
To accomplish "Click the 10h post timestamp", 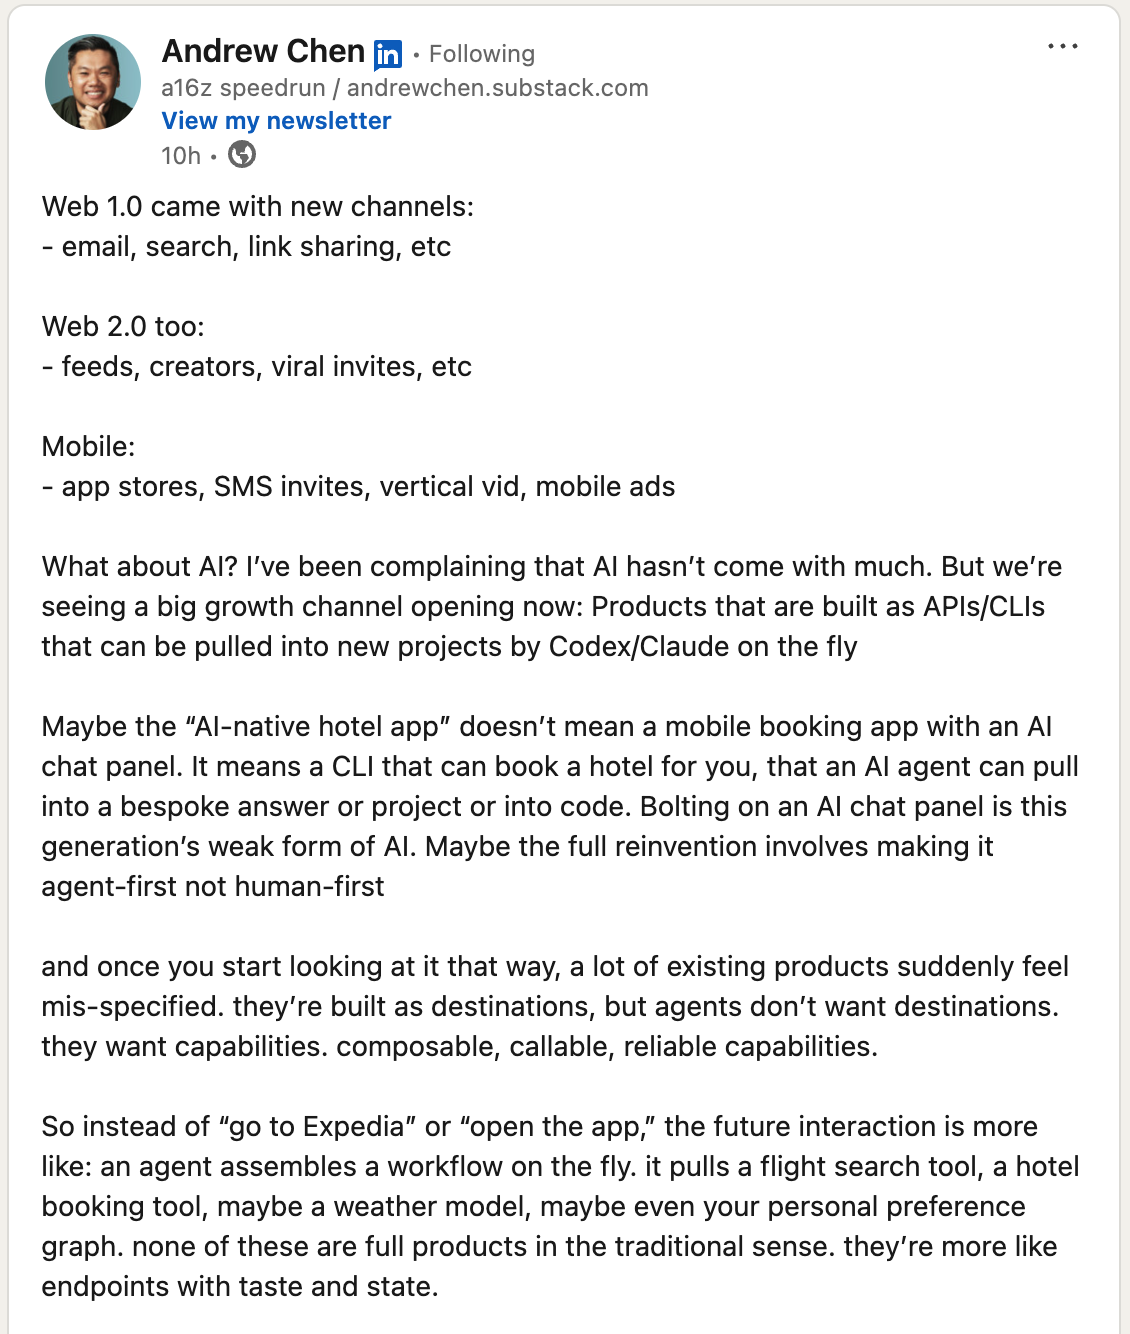I will pos(181,156).
